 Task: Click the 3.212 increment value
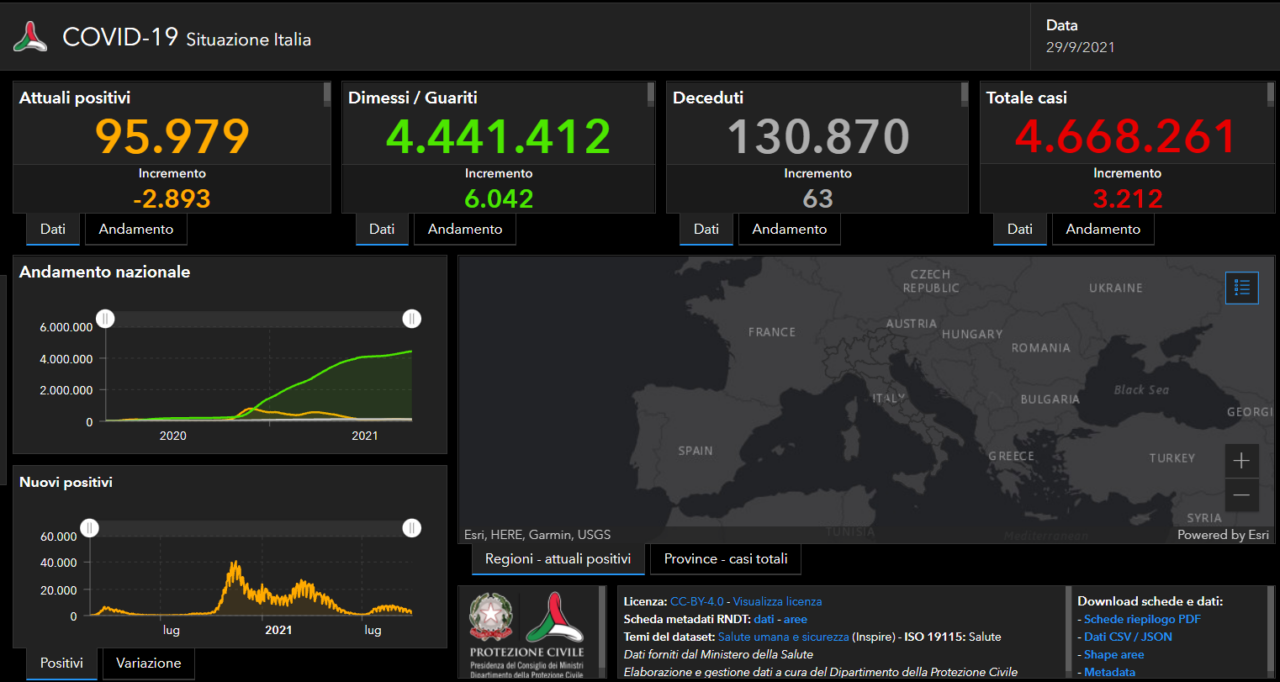pos(1127,198)
